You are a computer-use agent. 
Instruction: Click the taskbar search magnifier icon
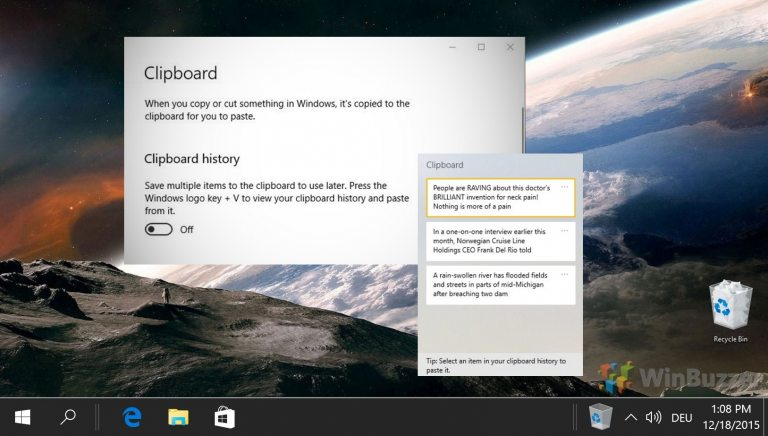68,417
